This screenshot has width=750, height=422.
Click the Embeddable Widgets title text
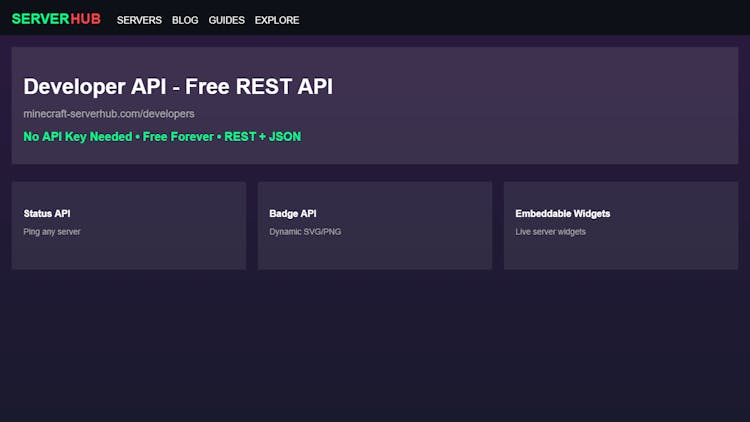click(x=562, y=214)
